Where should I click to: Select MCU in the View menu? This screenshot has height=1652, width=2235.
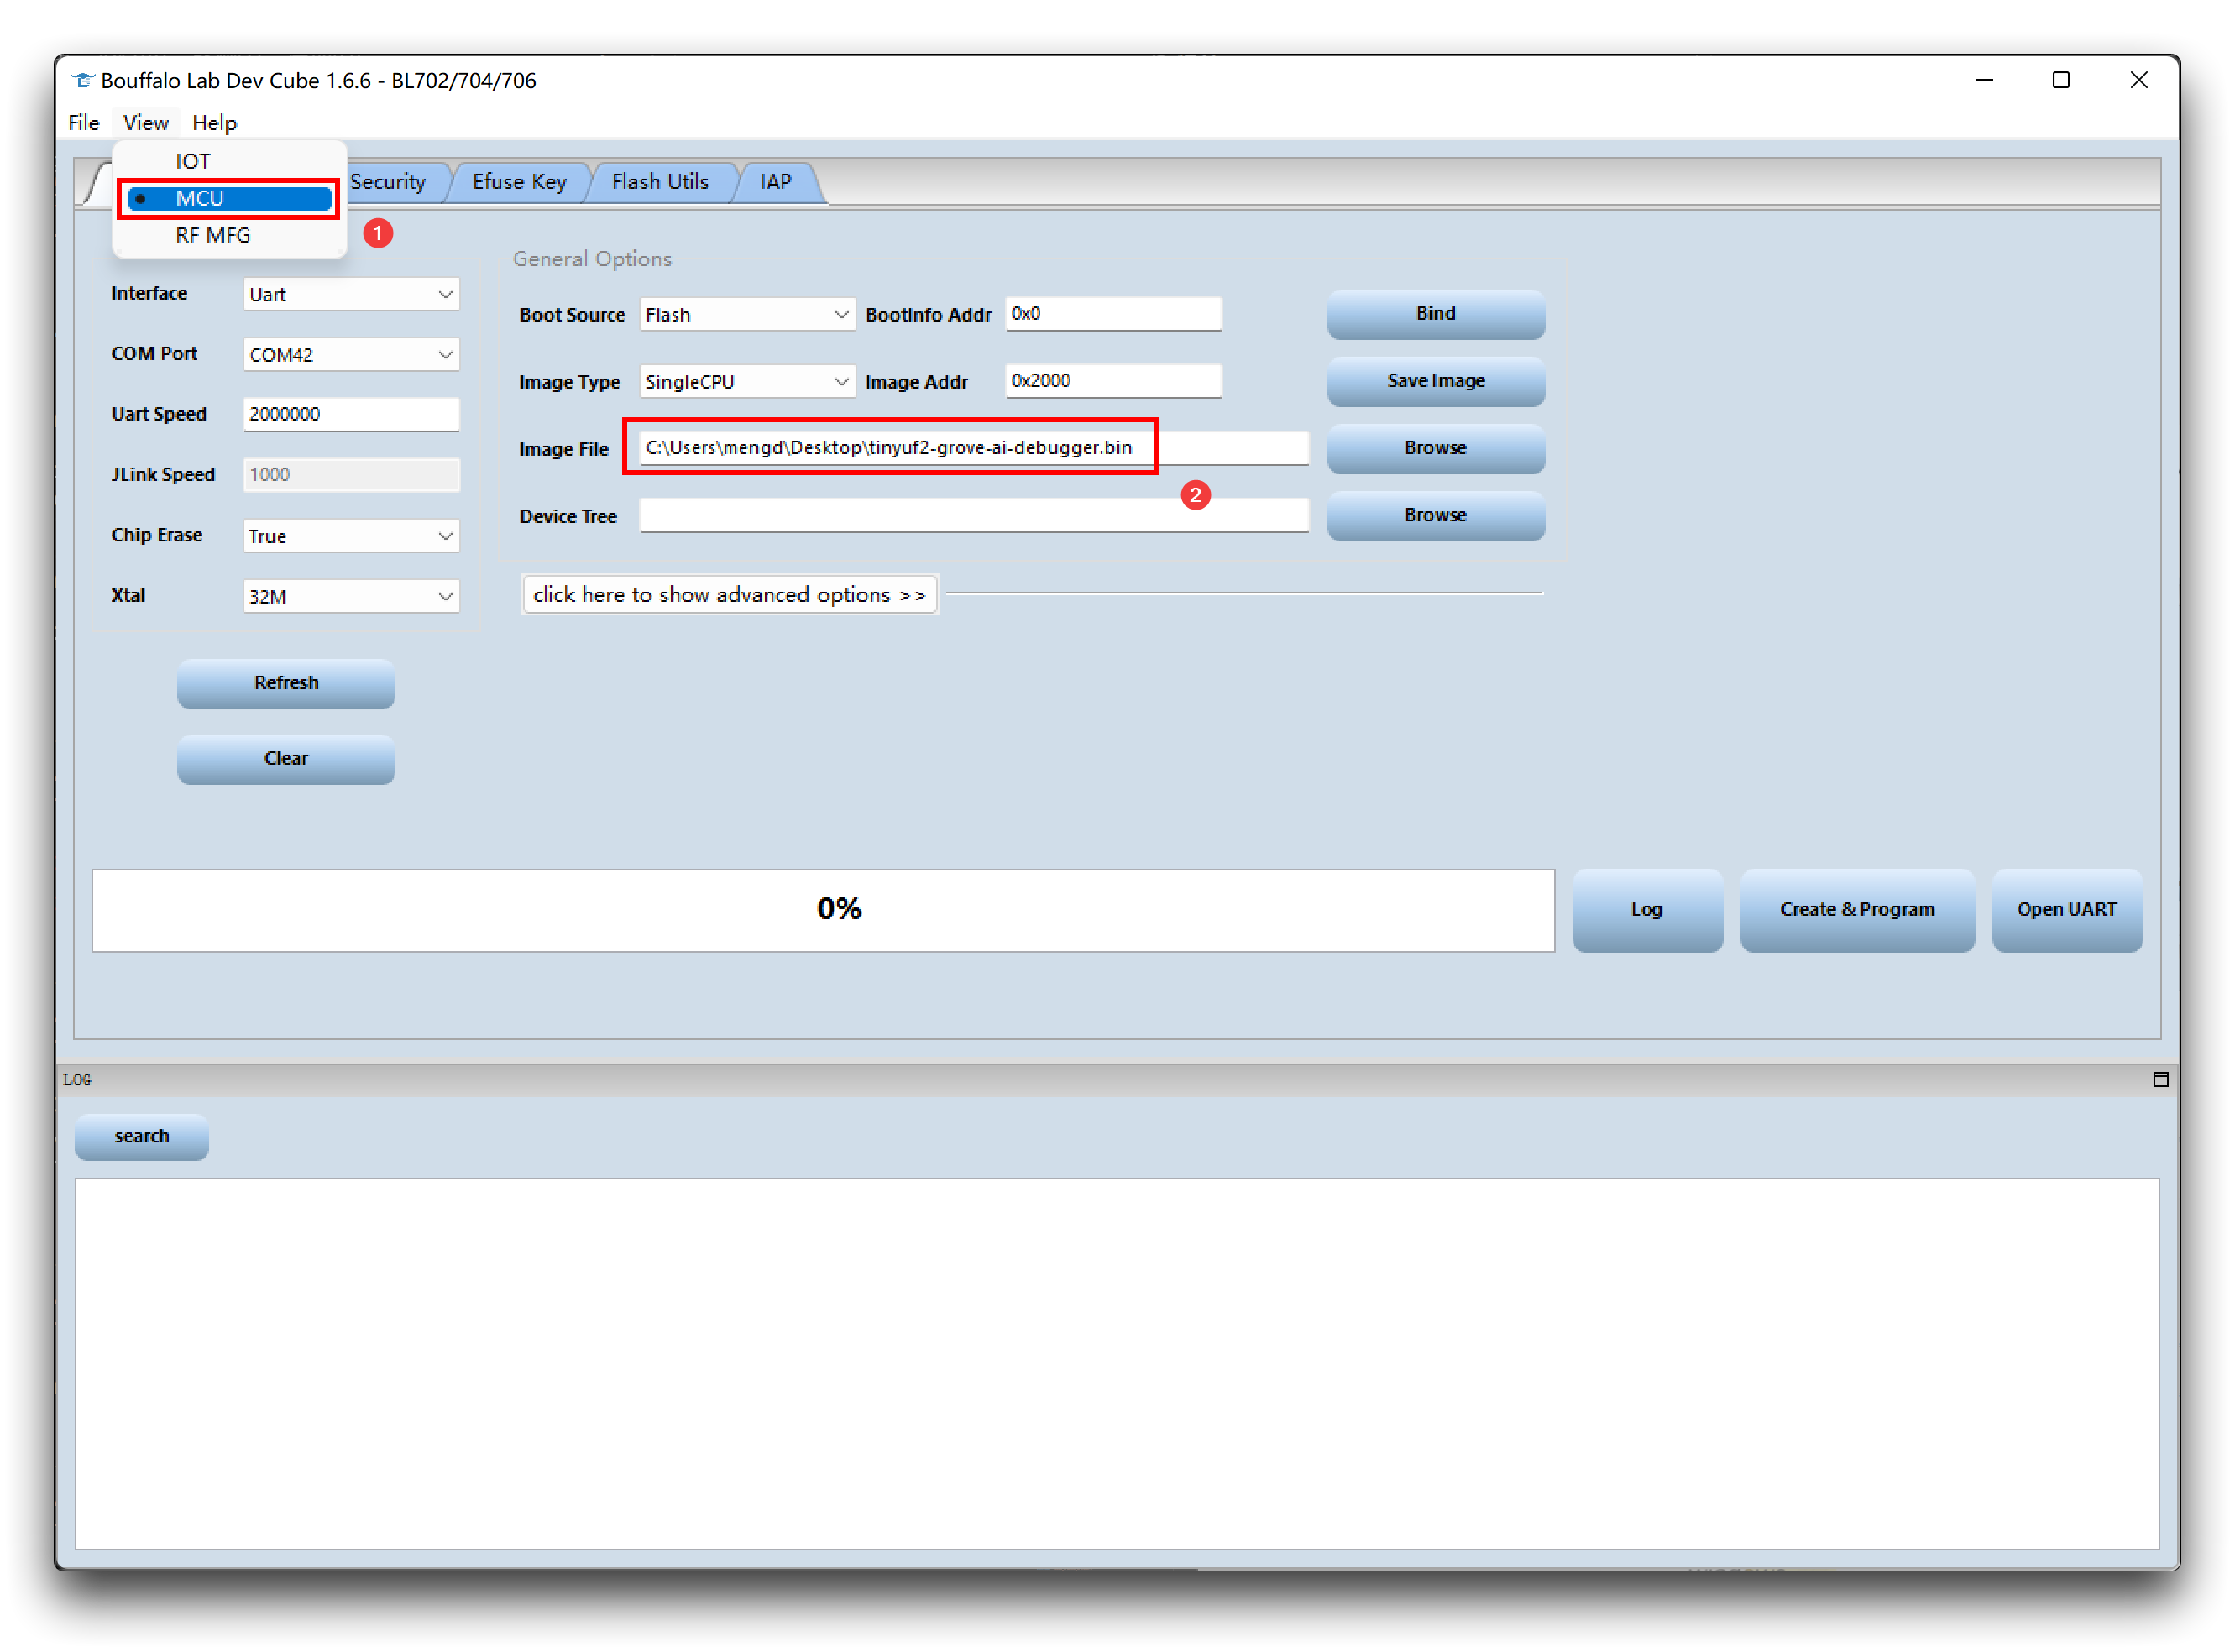[230, 198]
